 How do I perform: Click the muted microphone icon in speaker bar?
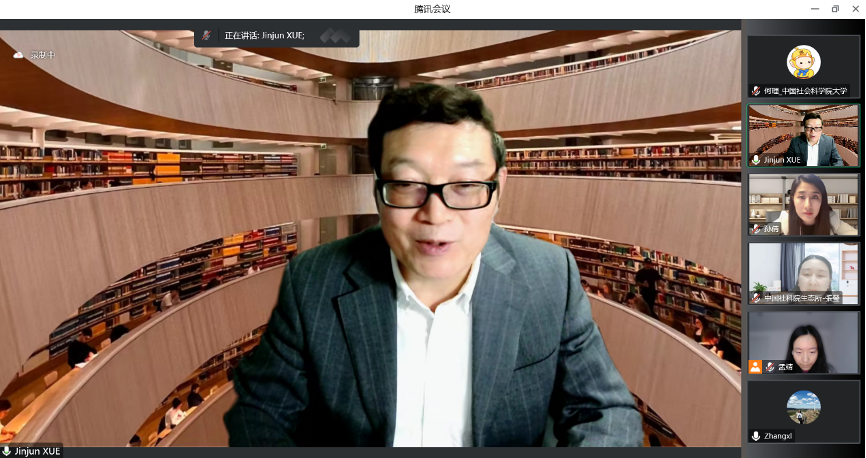(207, 35)
